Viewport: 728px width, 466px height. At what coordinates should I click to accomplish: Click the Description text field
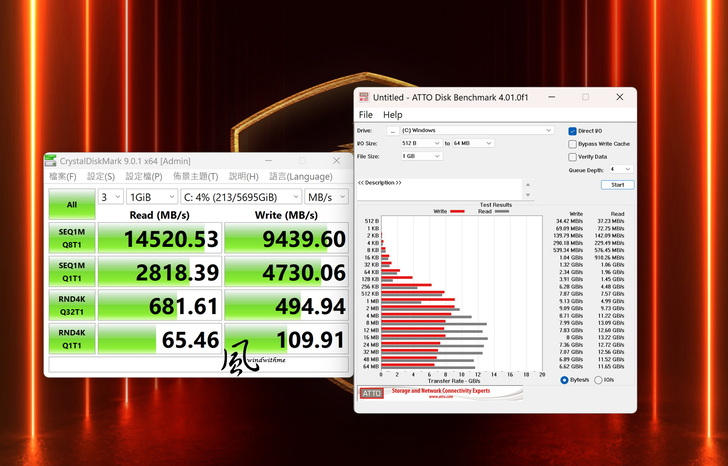pyautogui.click(x=440, y=190)
